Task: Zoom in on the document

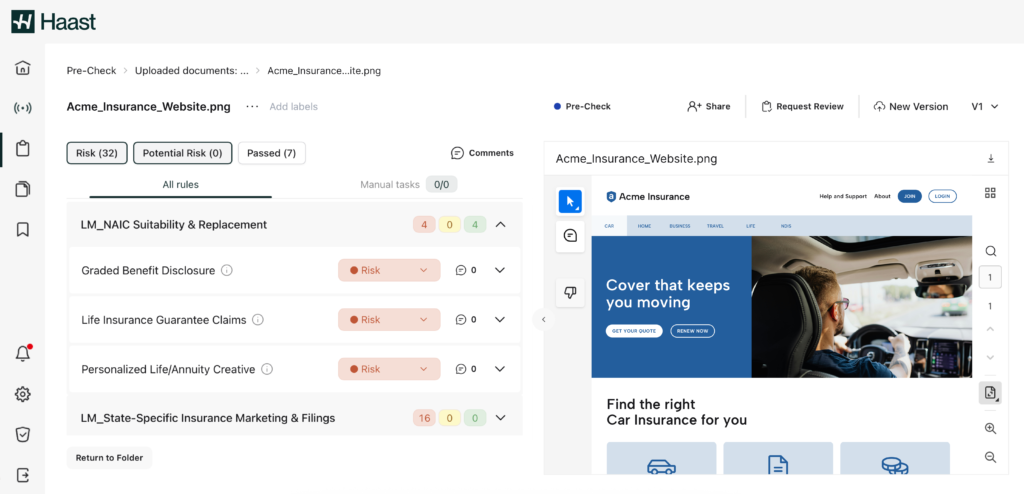Action: click(x=990, y=429)
